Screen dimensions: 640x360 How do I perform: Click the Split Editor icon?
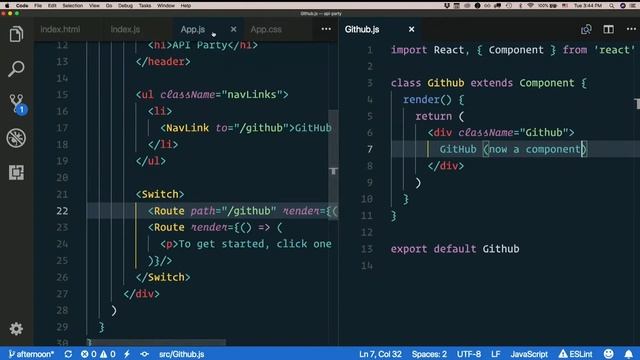click(x=609, y=29)
